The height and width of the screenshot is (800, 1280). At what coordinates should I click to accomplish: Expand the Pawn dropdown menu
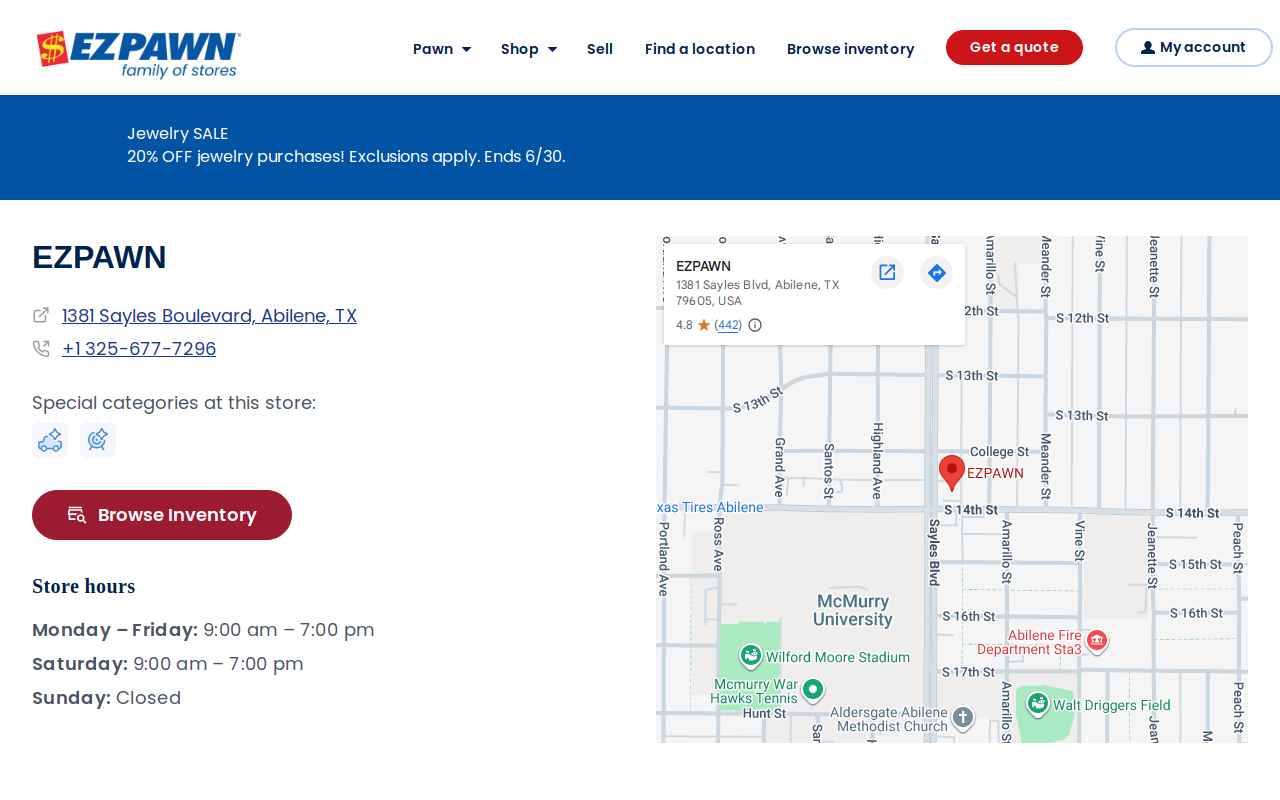[442, 49]
